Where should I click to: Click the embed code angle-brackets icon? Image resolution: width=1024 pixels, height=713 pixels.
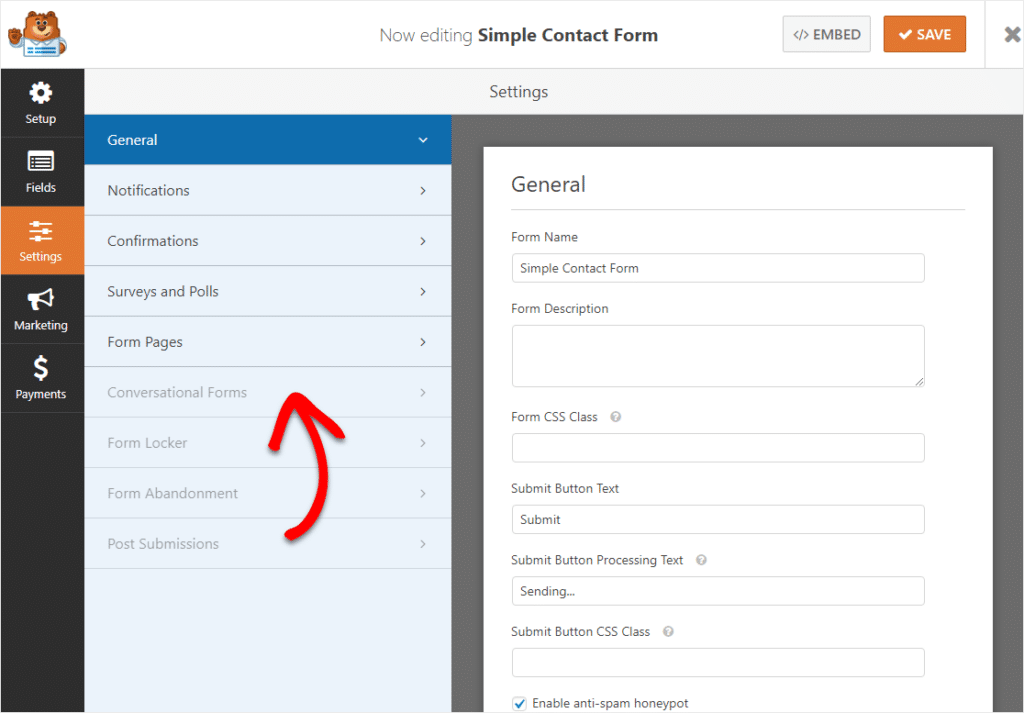pos(803,33)
